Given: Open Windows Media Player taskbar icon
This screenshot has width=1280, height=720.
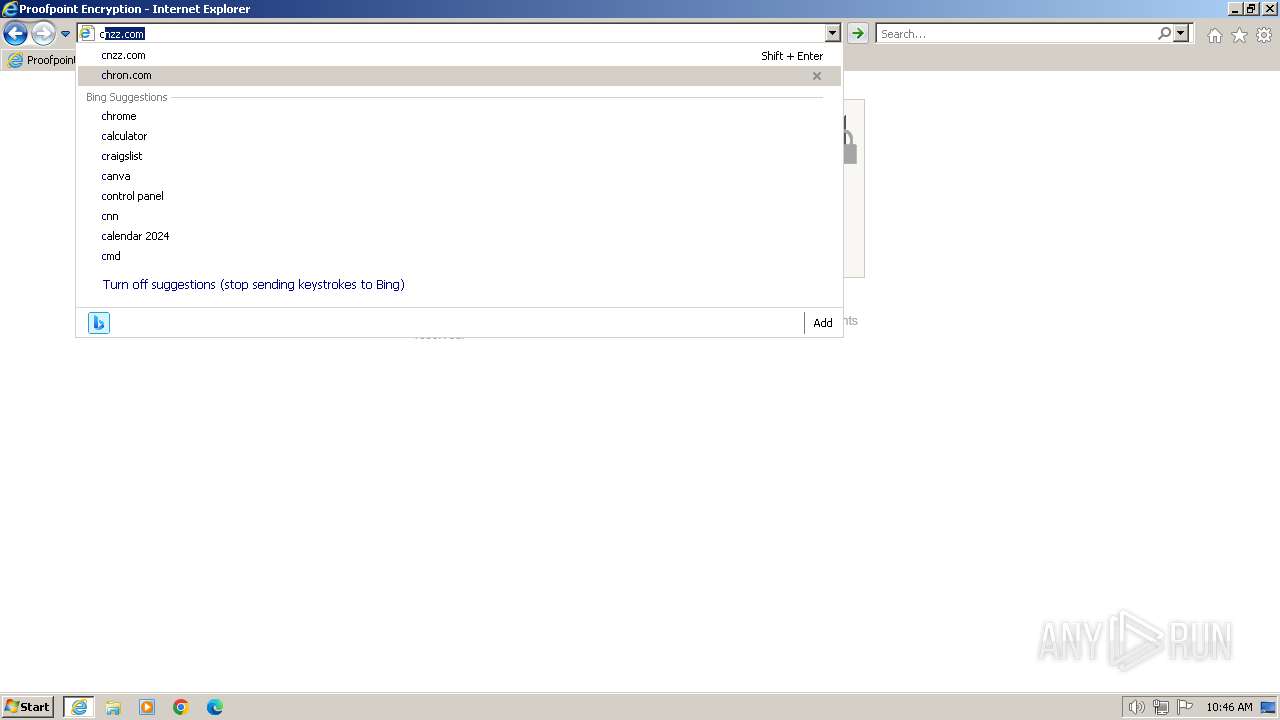Looking at the screenshot, I should point(147,707).
